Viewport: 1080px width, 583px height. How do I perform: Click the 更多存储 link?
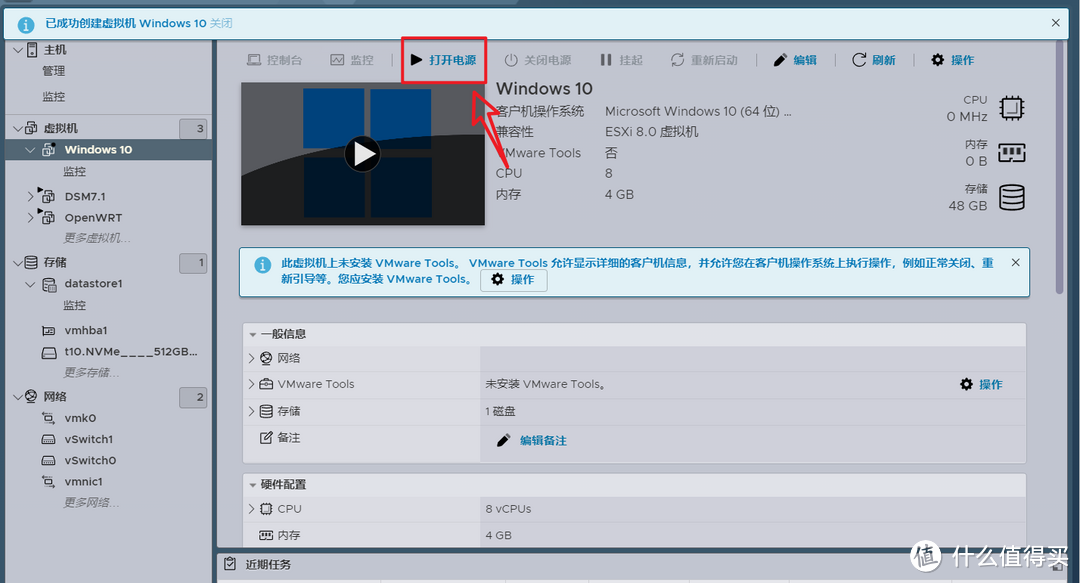pyautogui.click(x=92, y=373)
